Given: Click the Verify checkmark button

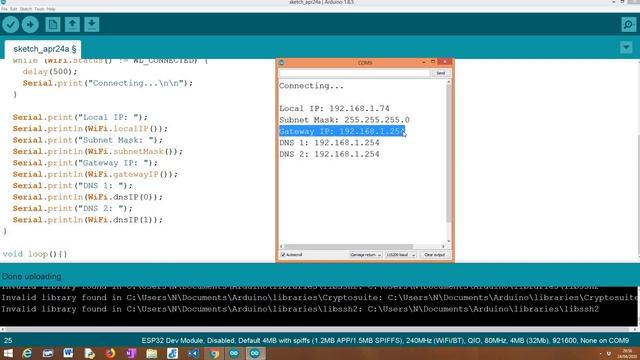Looking at the screenshot, I should [x=11, y=24].
